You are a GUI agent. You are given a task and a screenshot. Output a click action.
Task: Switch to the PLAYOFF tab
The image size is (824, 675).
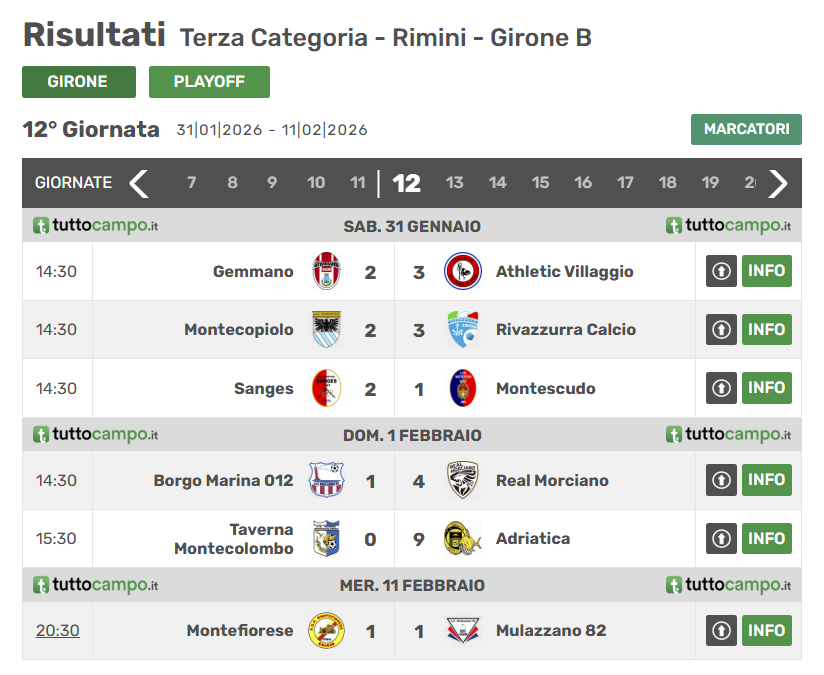coord(209,82)
